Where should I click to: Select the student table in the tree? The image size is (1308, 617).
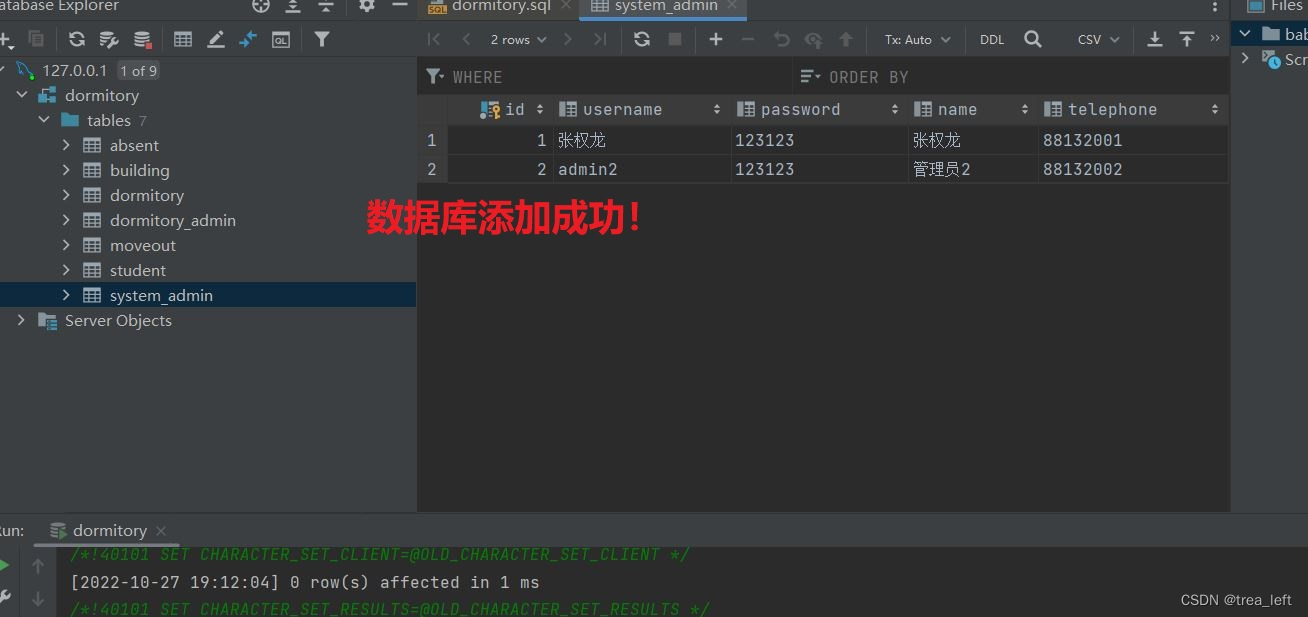coord(137,270)
